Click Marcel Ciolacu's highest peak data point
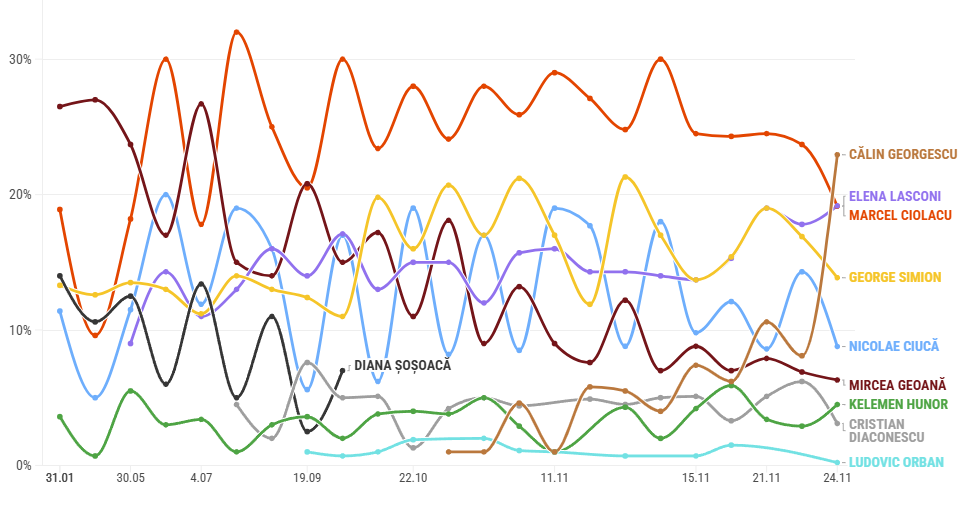975x513 pixels. tap(236, 32)
